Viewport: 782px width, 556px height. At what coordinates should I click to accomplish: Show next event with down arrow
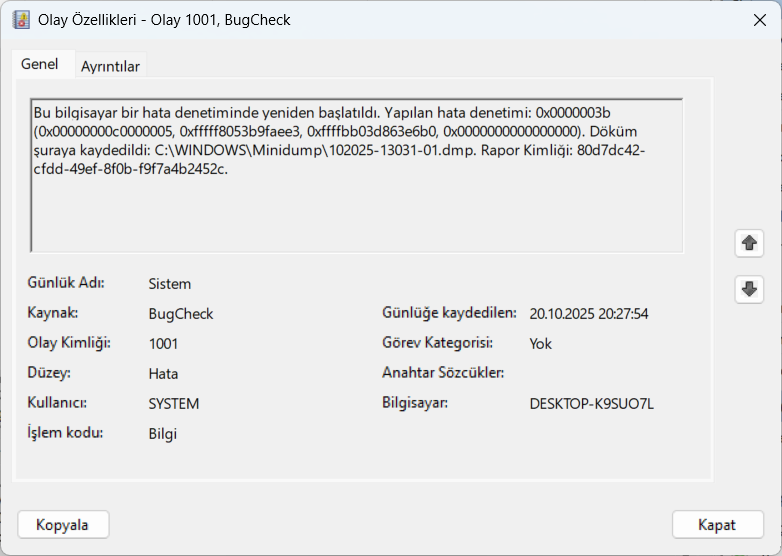pos(749,289)
